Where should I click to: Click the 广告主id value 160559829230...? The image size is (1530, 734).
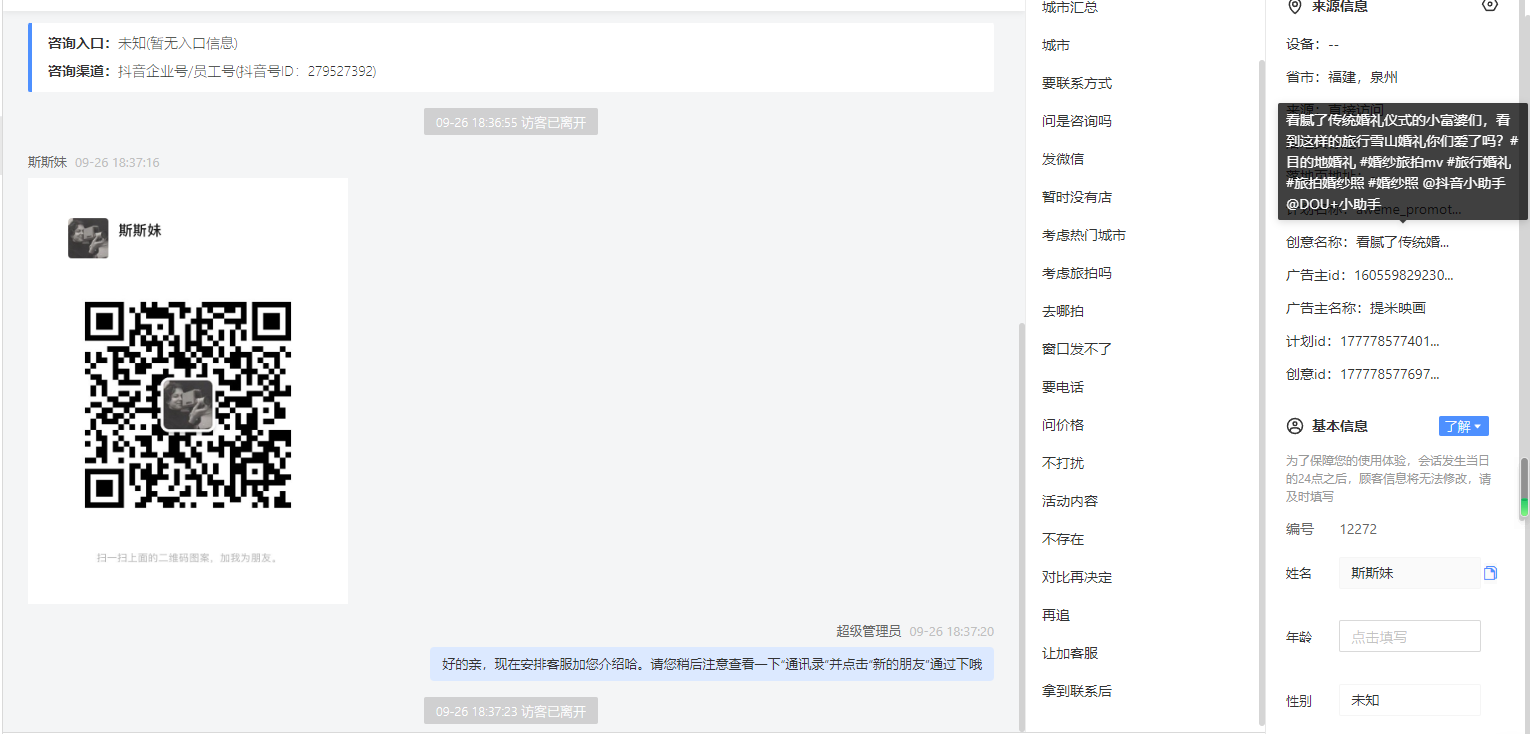click(x=1404, y=275)
